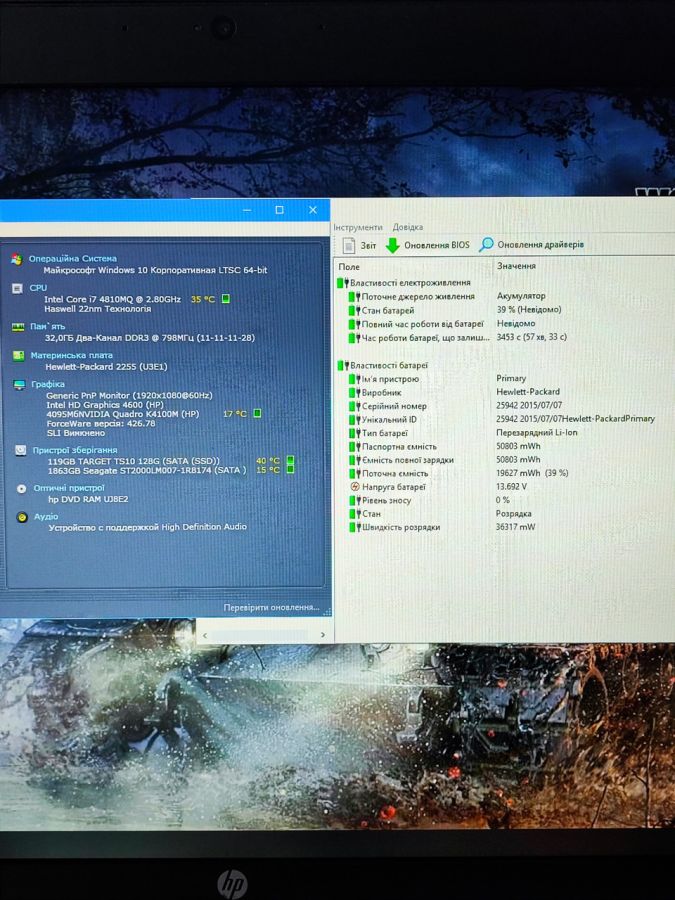Click the disc icon beside Оптичні пристрої
The height and width of the screenshot is (900, 675).
(22, 488)
